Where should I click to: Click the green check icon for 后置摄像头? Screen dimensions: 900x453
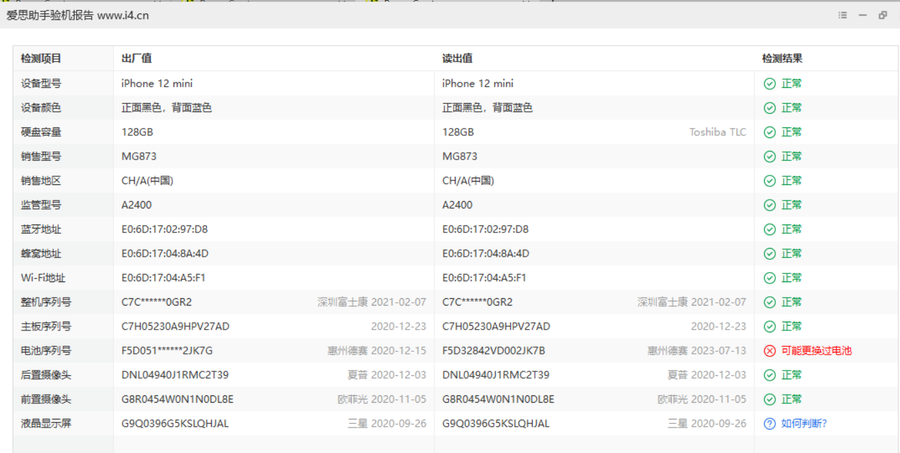point(770,375)
